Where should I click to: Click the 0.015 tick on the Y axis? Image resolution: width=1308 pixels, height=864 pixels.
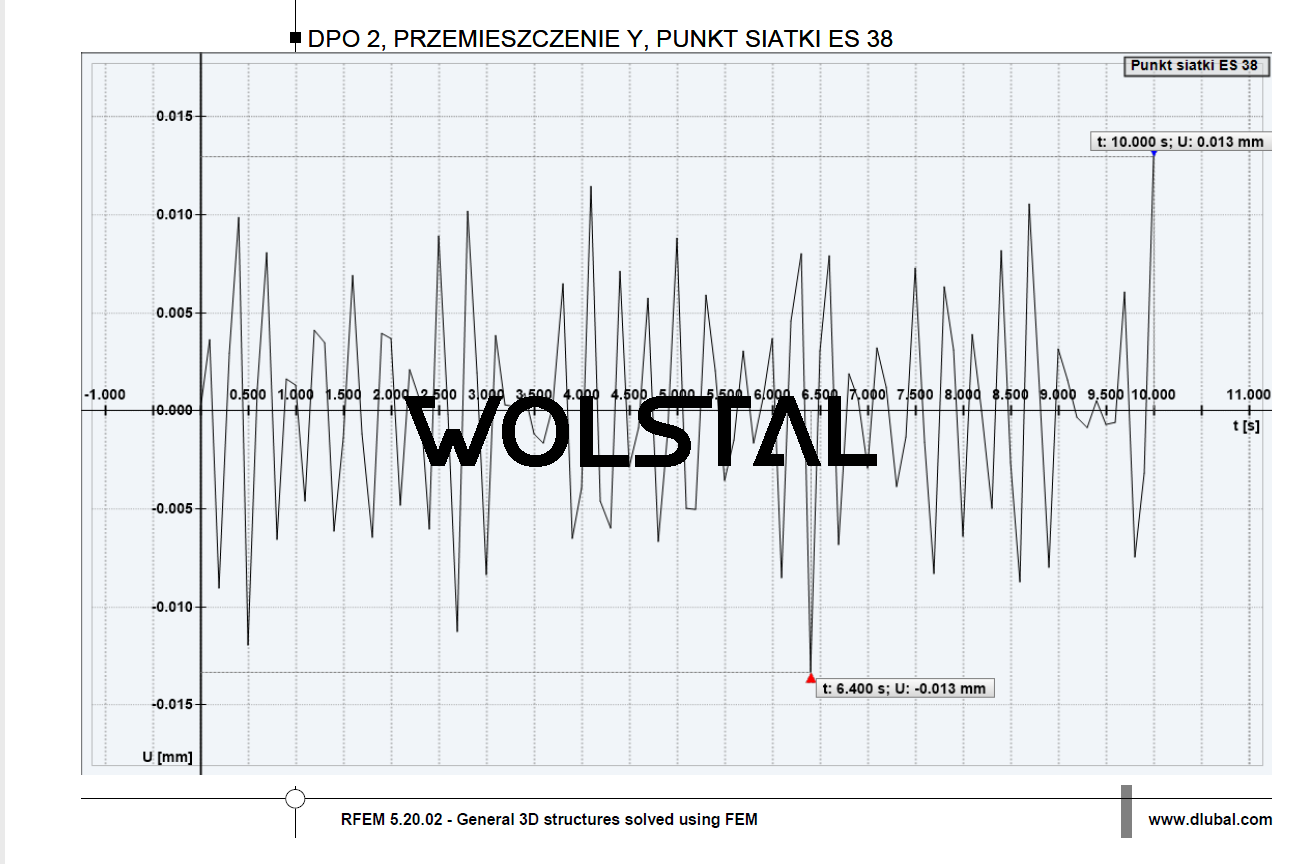175,117
